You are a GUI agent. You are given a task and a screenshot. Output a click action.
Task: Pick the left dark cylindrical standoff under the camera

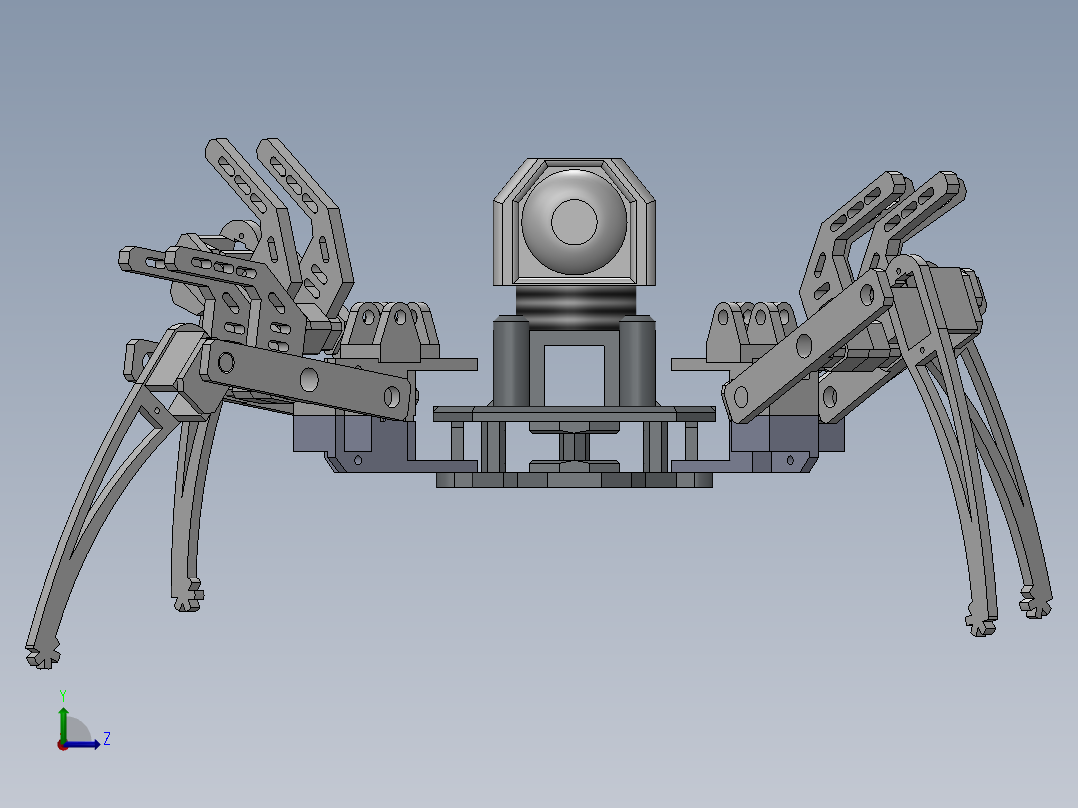(511, 361)
